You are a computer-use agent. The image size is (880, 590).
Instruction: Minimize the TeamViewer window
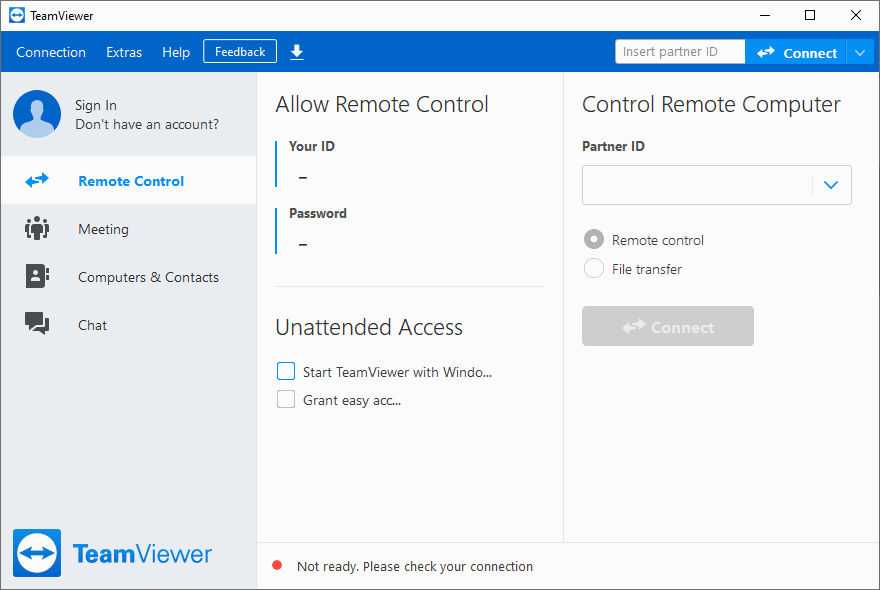(x=765, y=15)
